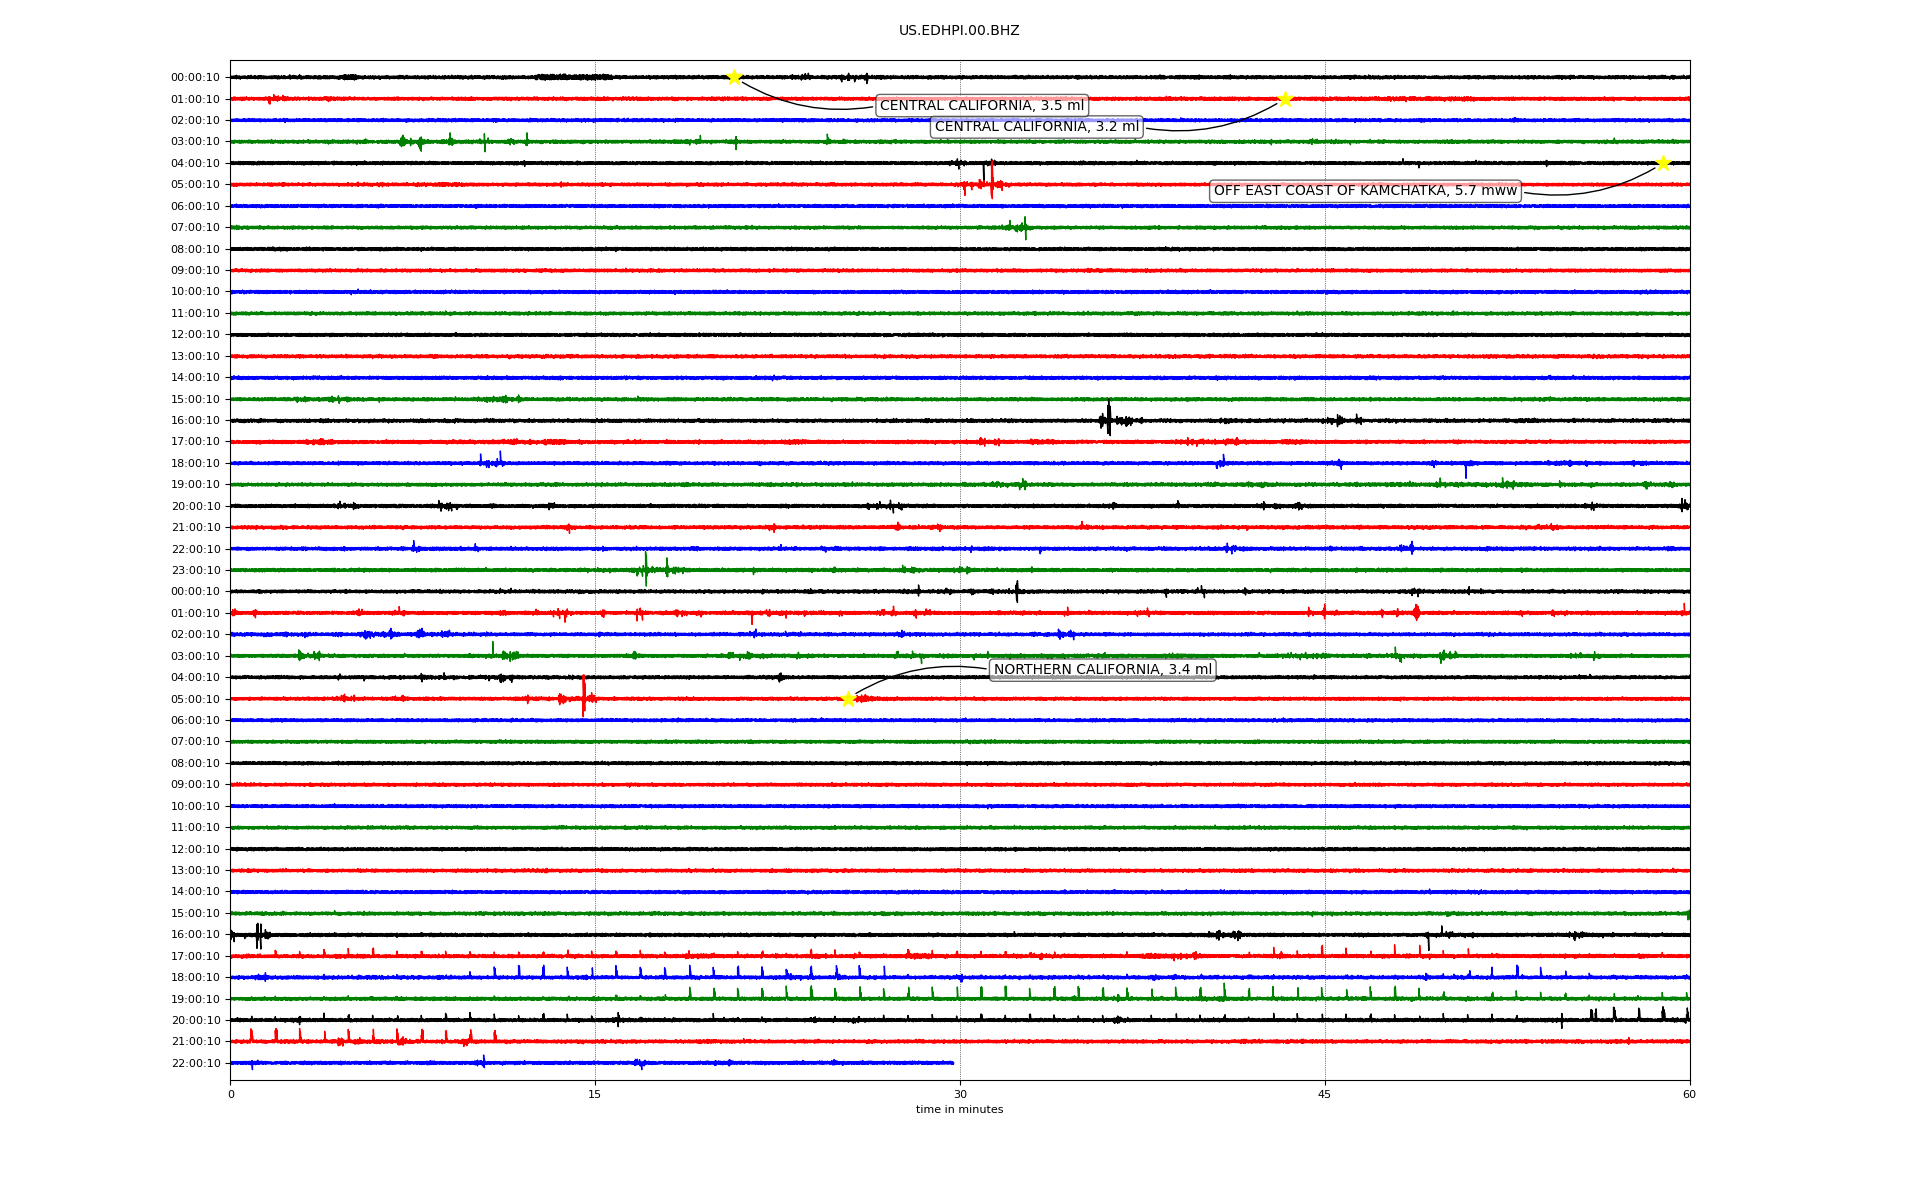Click the CENTRAL CALIFORNIA, 3.2 ml annotation label
The width and height of the screenshot is (1920, 1200).
pos(1036,127)
